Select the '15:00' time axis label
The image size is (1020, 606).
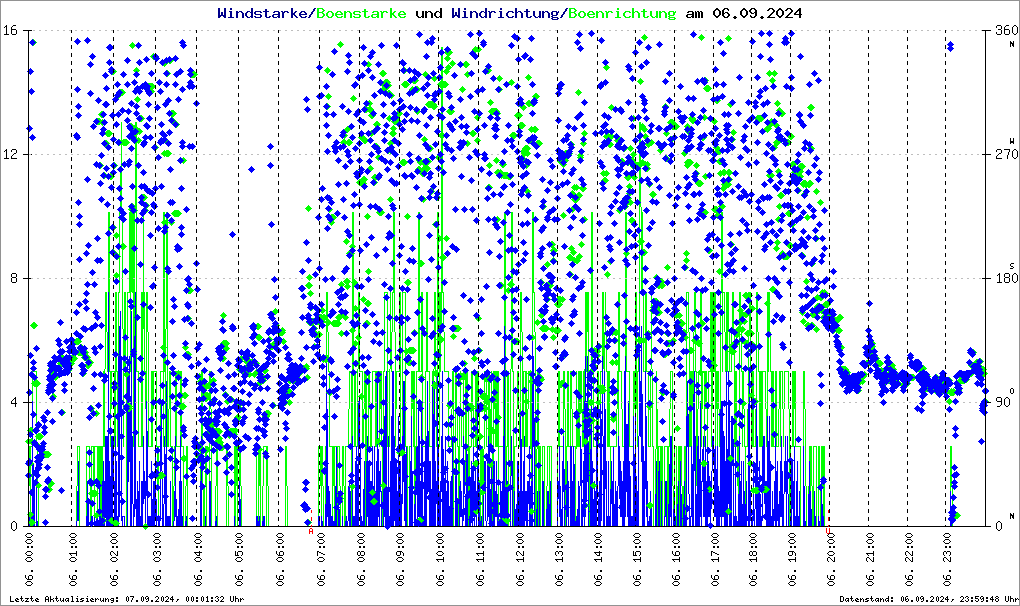(x=638, y=549)
